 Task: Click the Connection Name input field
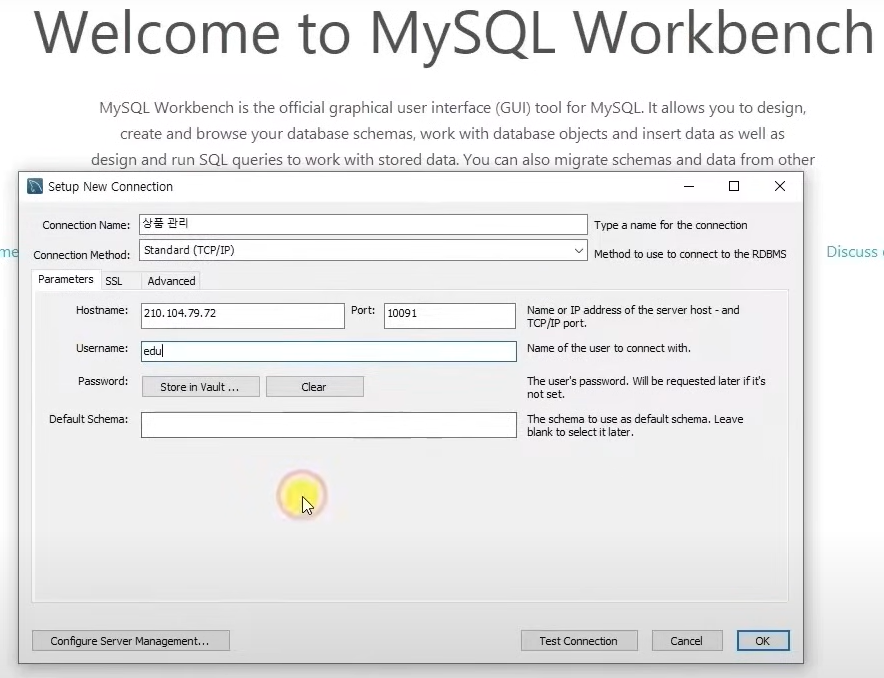[x=363, y=224]
